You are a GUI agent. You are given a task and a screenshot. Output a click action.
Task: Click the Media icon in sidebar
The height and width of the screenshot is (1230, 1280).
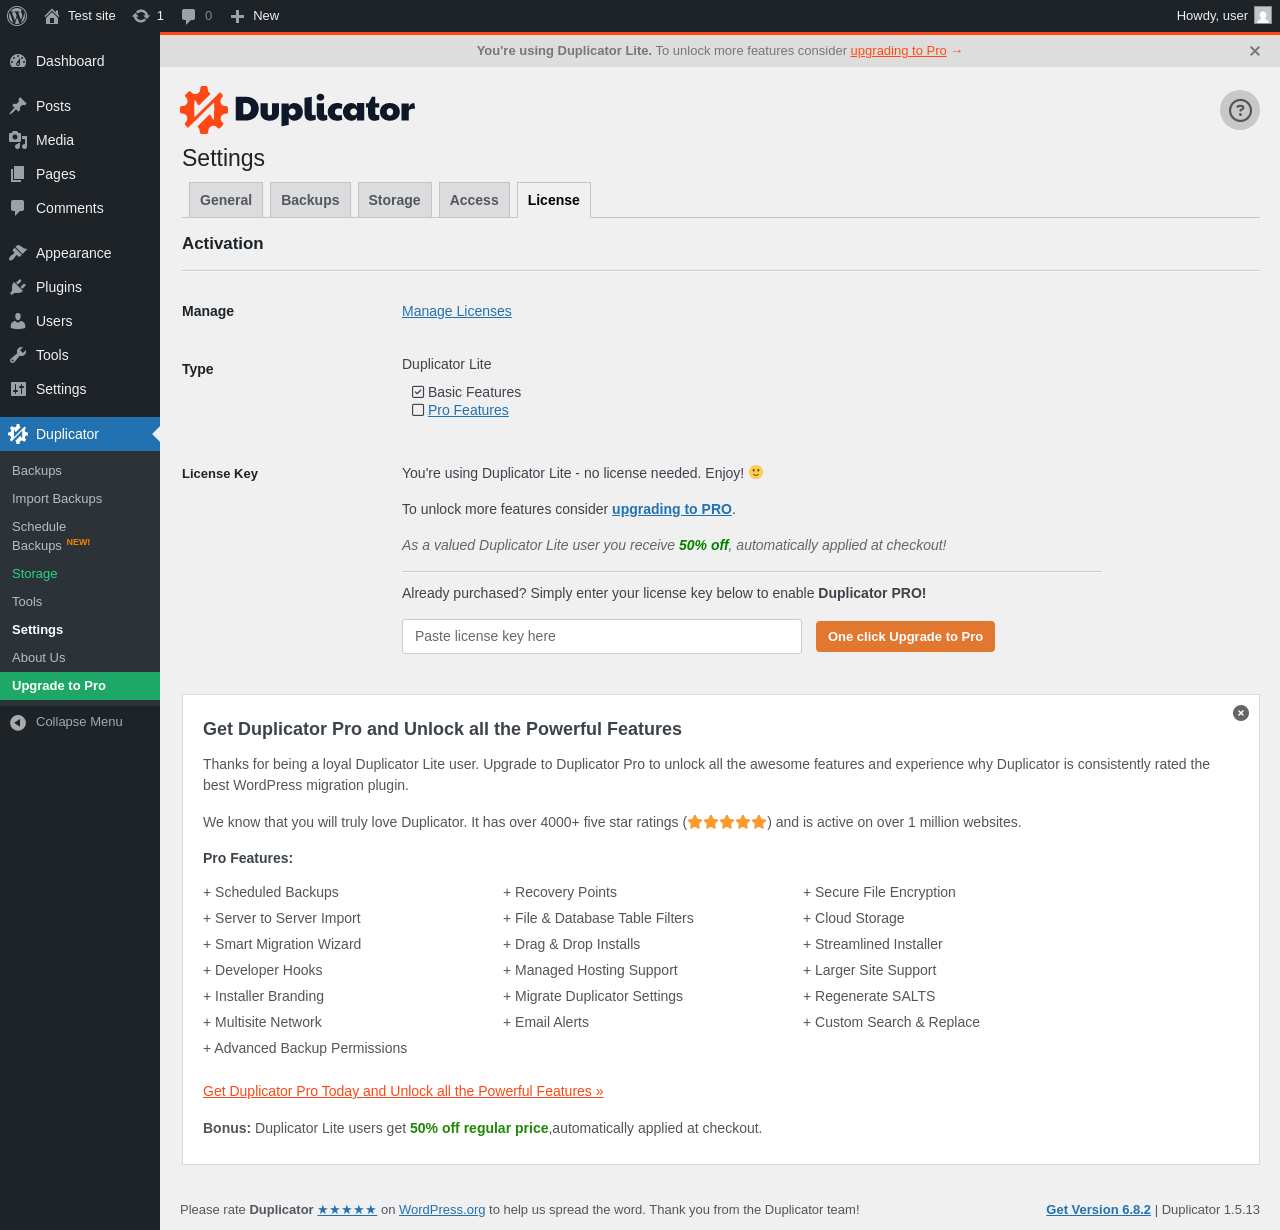click(18, 140)
